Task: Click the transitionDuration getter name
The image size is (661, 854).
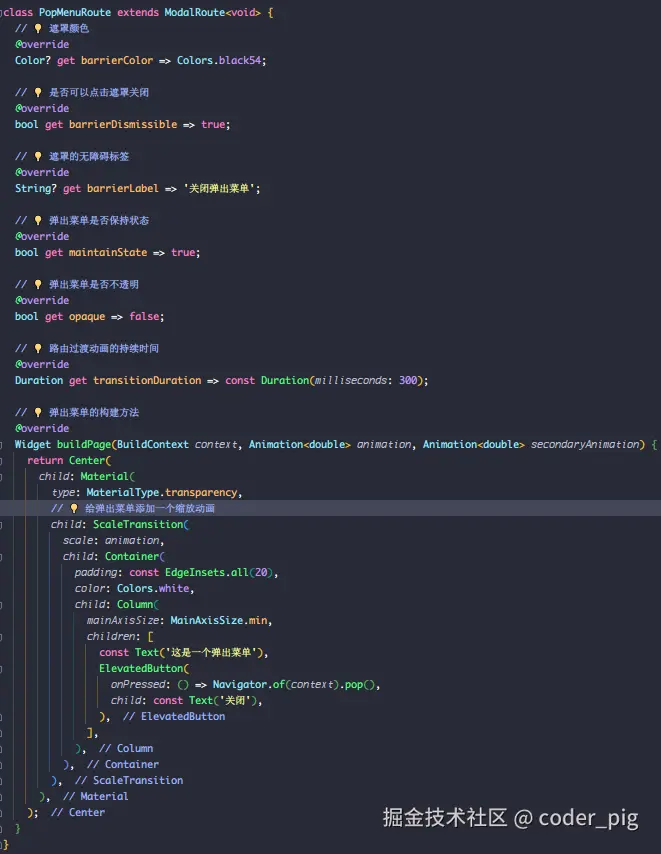Action: click(x=147, y=381)
